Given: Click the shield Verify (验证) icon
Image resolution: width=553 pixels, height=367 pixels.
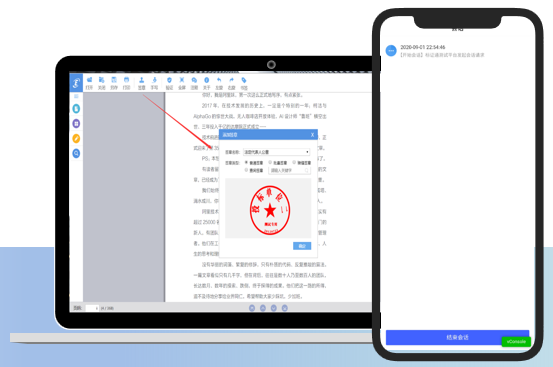Looking at the screenshot, I should (169, 83).
